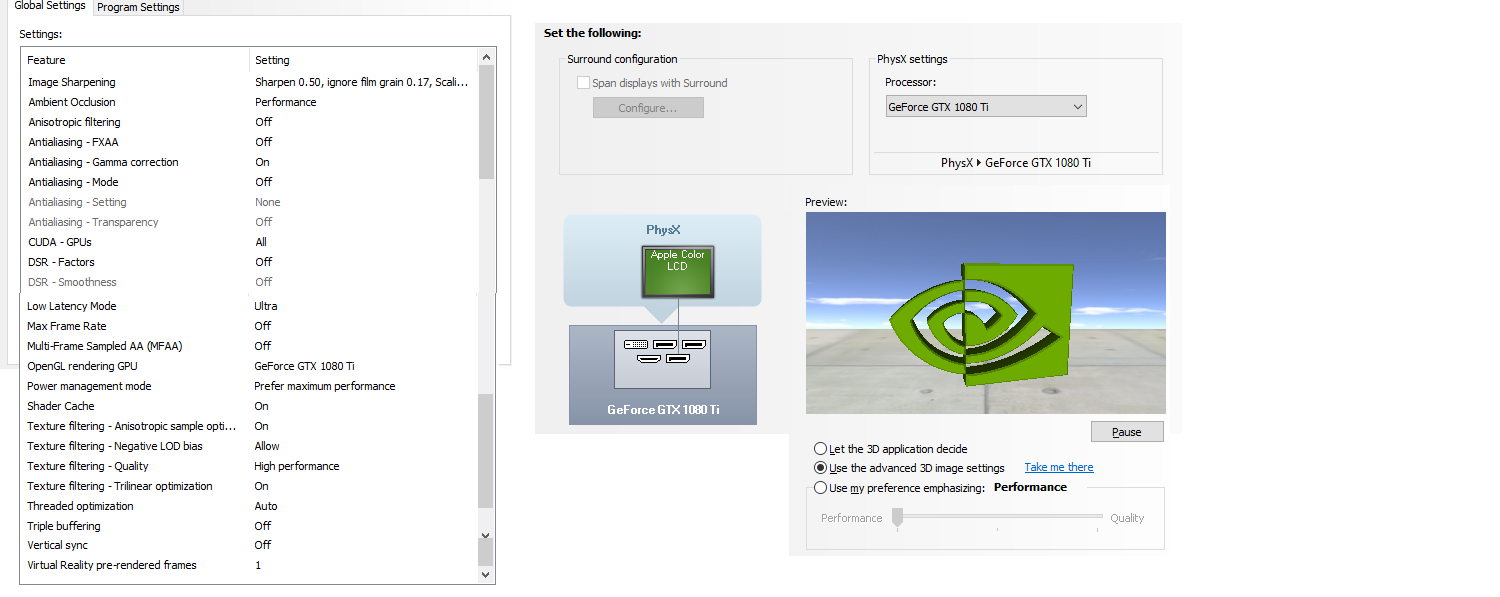Select the CUDA - GPUs row
Viewport: 1500px width, 597px height.
pos(249,242)
